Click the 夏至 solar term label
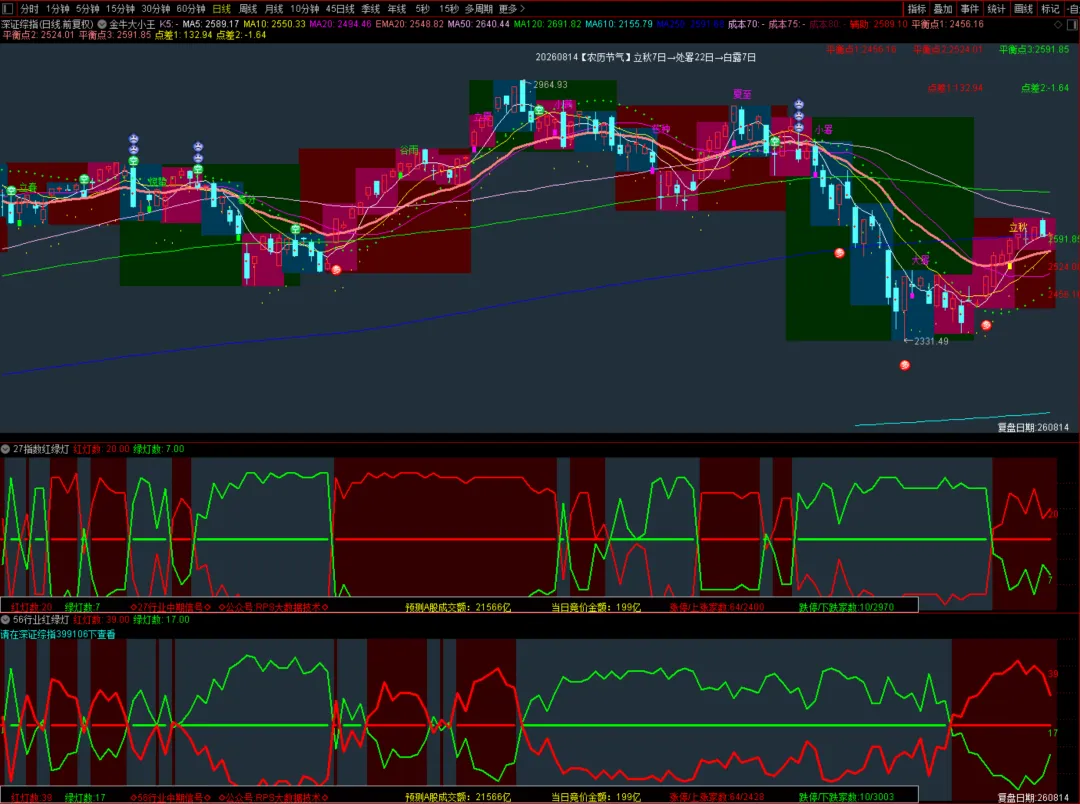This screenshot has width=1080, height=804. tap(742, 94)
